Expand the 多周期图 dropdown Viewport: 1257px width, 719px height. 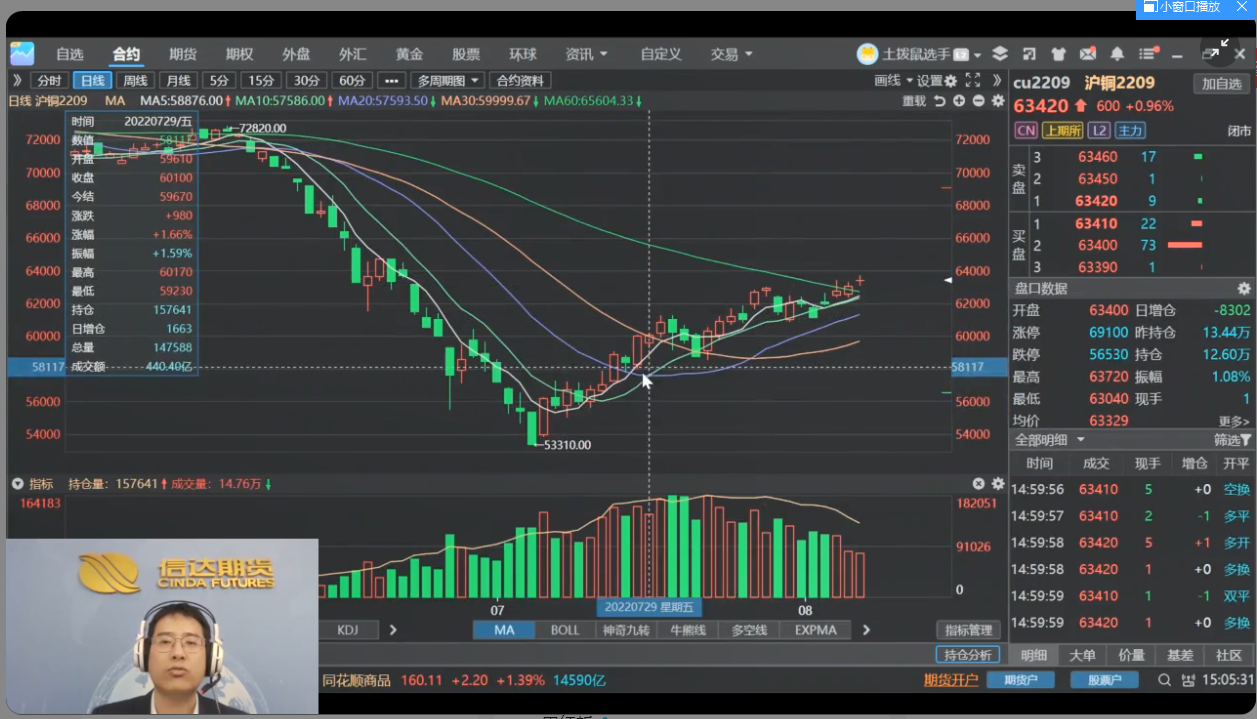[x=447, y=81]
